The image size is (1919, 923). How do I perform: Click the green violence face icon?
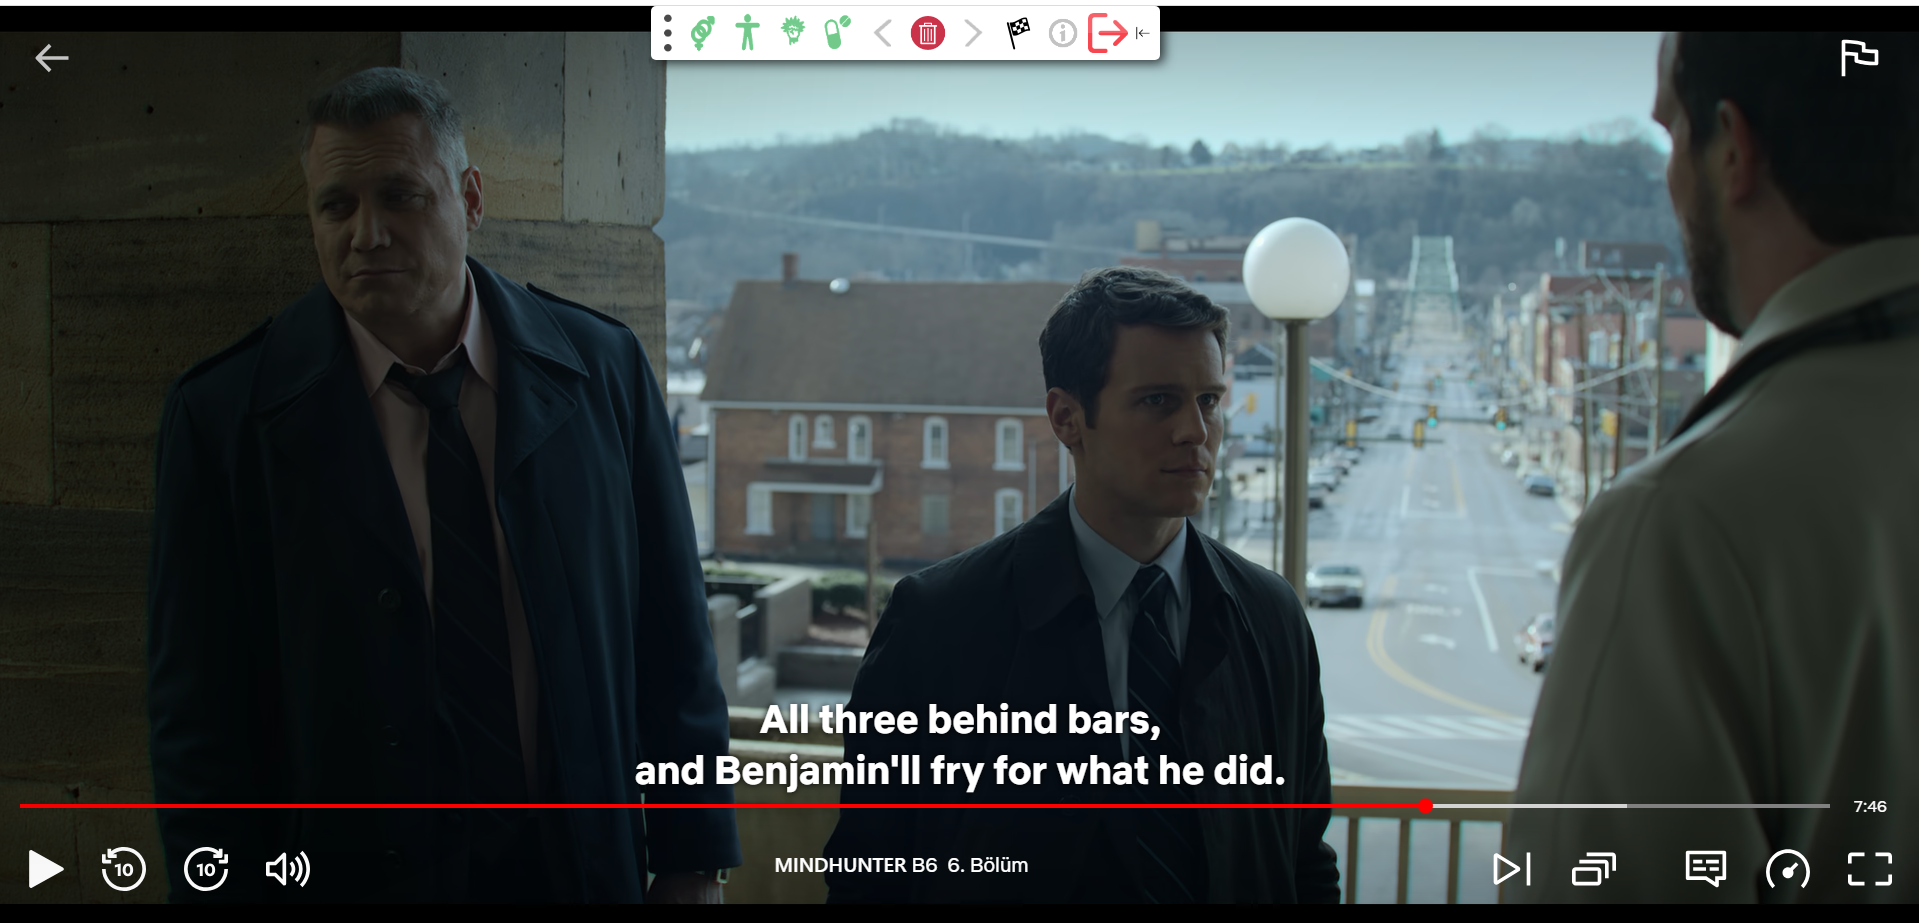click(x=793, y=32)
